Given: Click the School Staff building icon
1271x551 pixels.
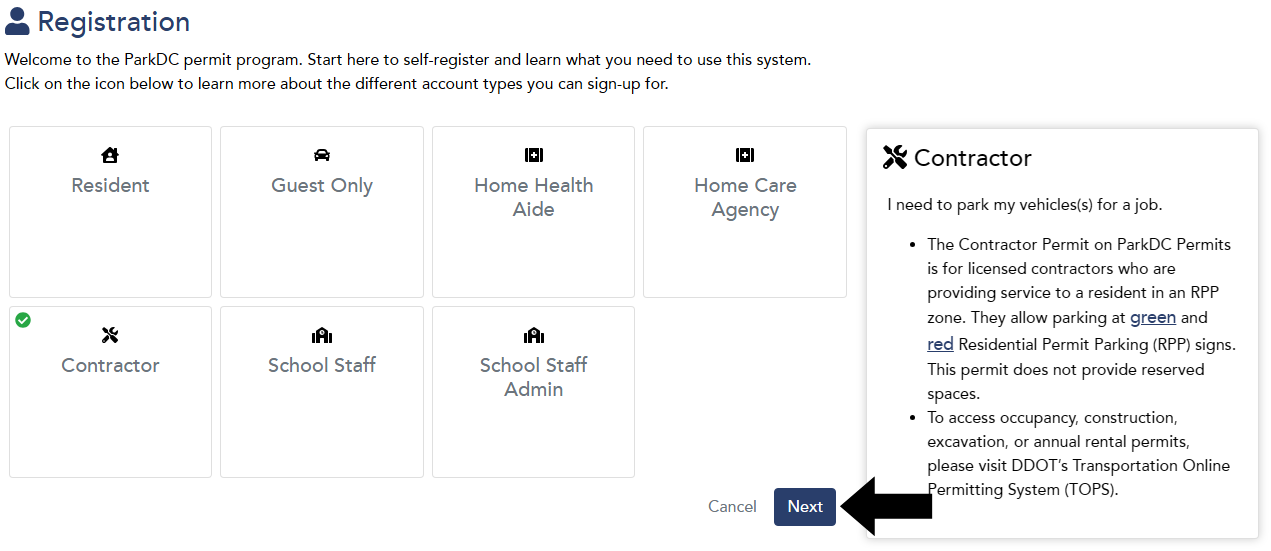Looking at the screenshot, I should 322,335.
